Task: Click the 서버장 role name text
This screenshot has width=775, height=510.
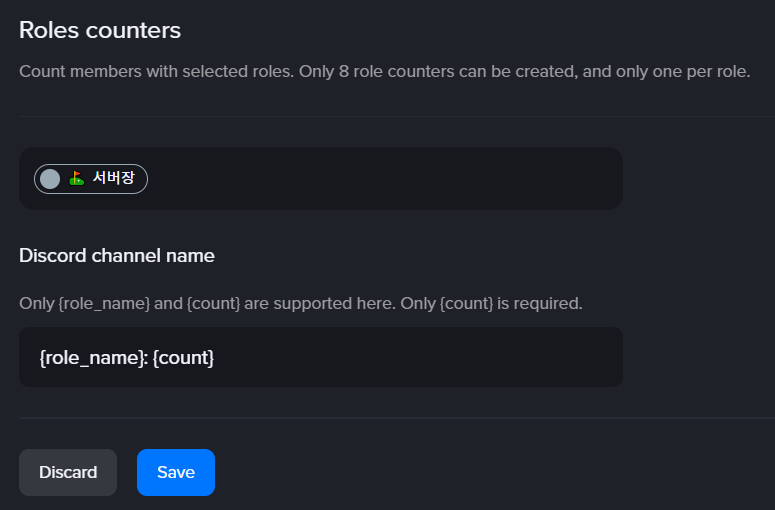Action: (x=115, y=179)
